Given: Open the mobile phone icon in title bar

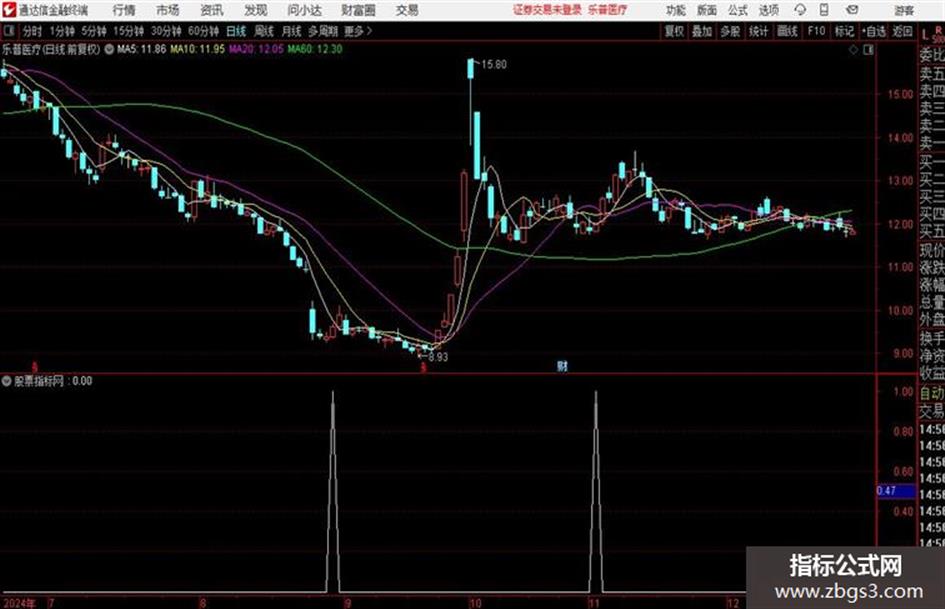Looking at the screenshot, I should coord(824,10).
